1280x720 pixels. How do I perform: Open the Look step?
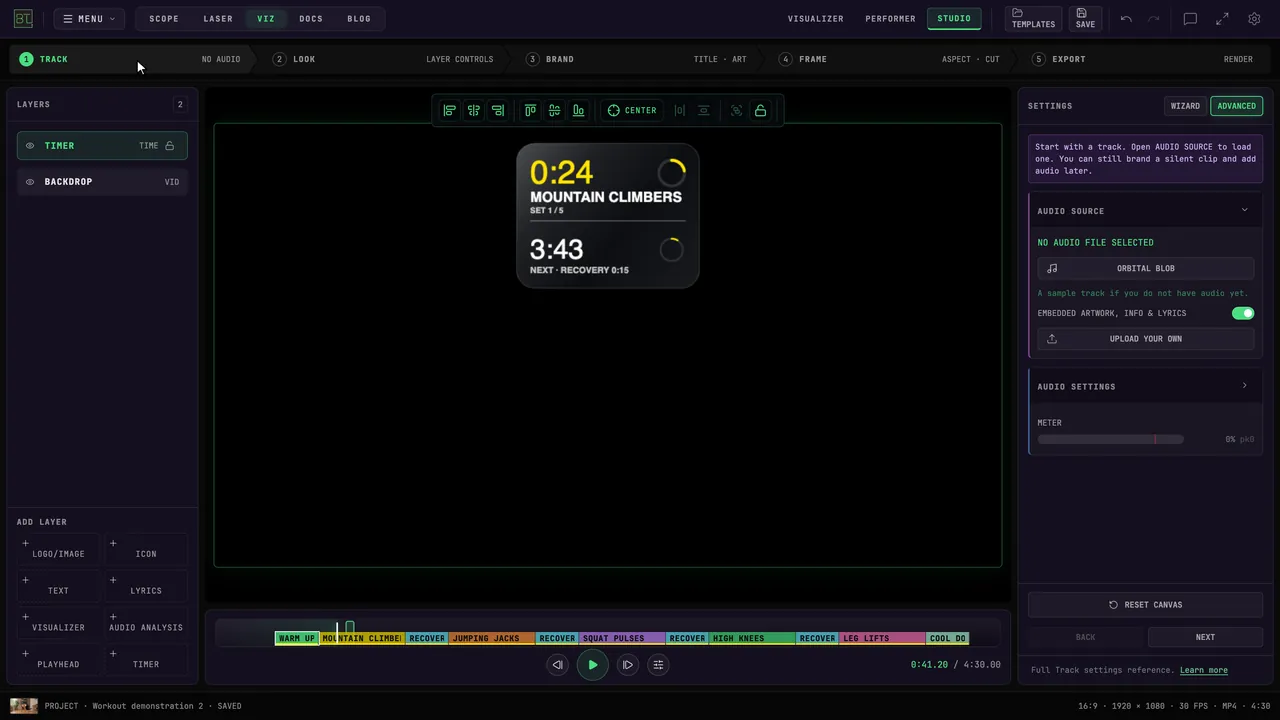tap(383, 59)
